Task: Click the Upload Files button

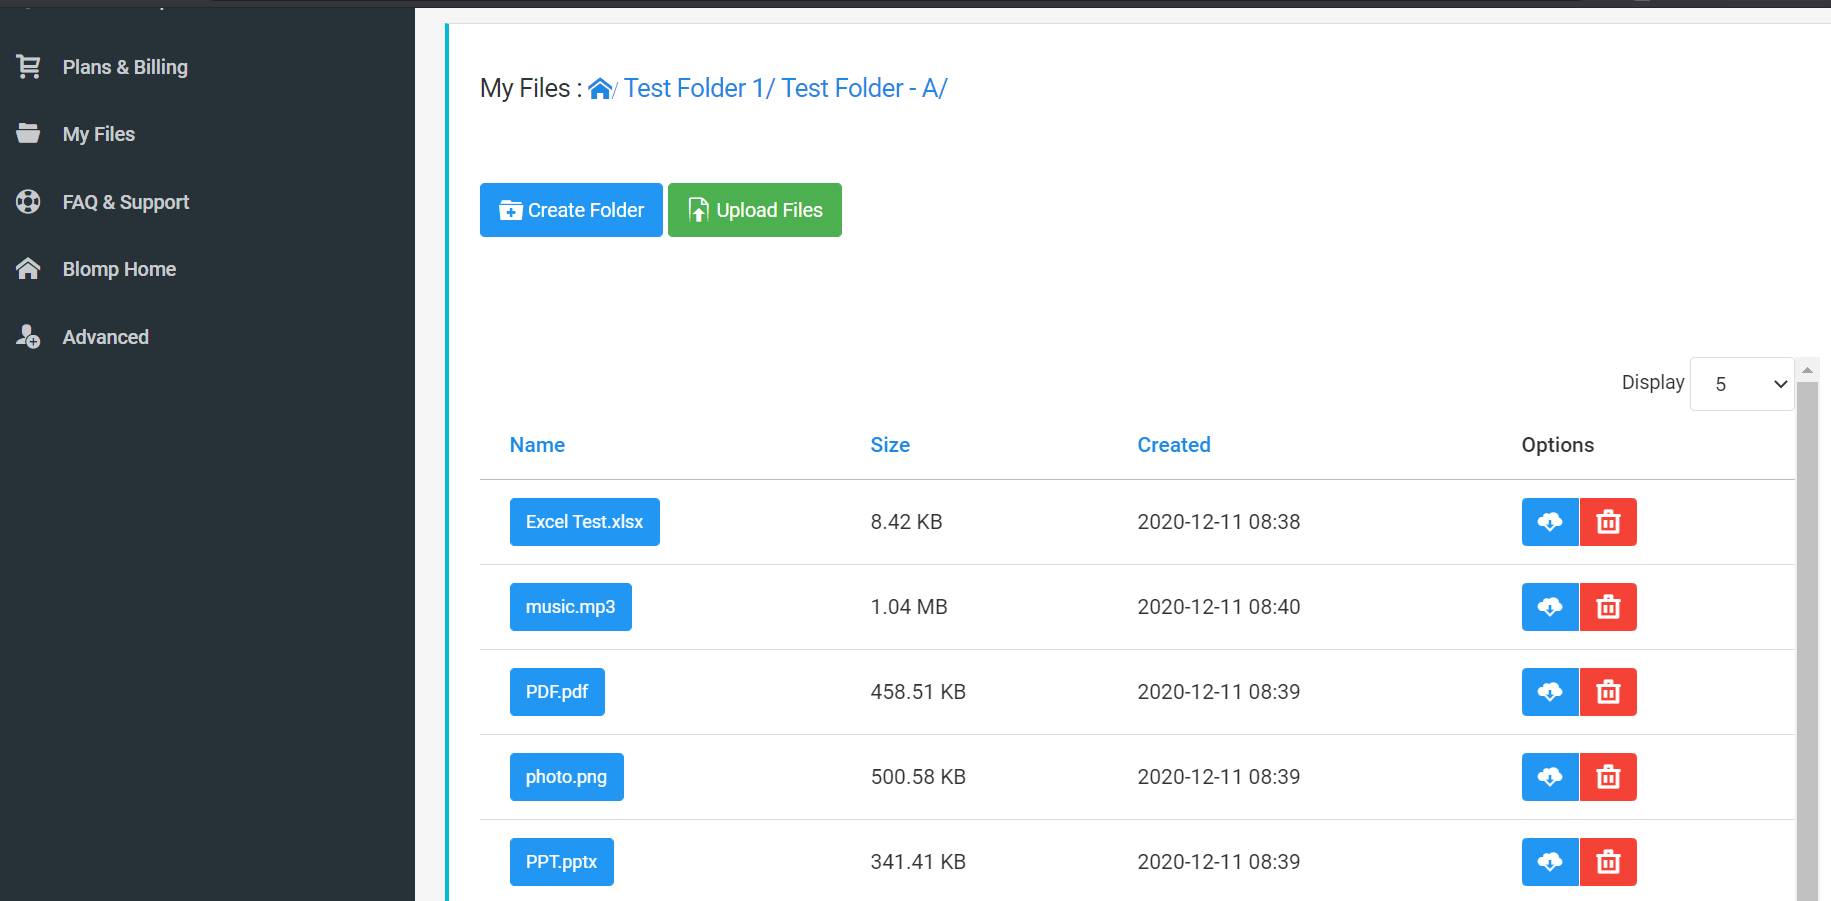Action: [754, 210]
